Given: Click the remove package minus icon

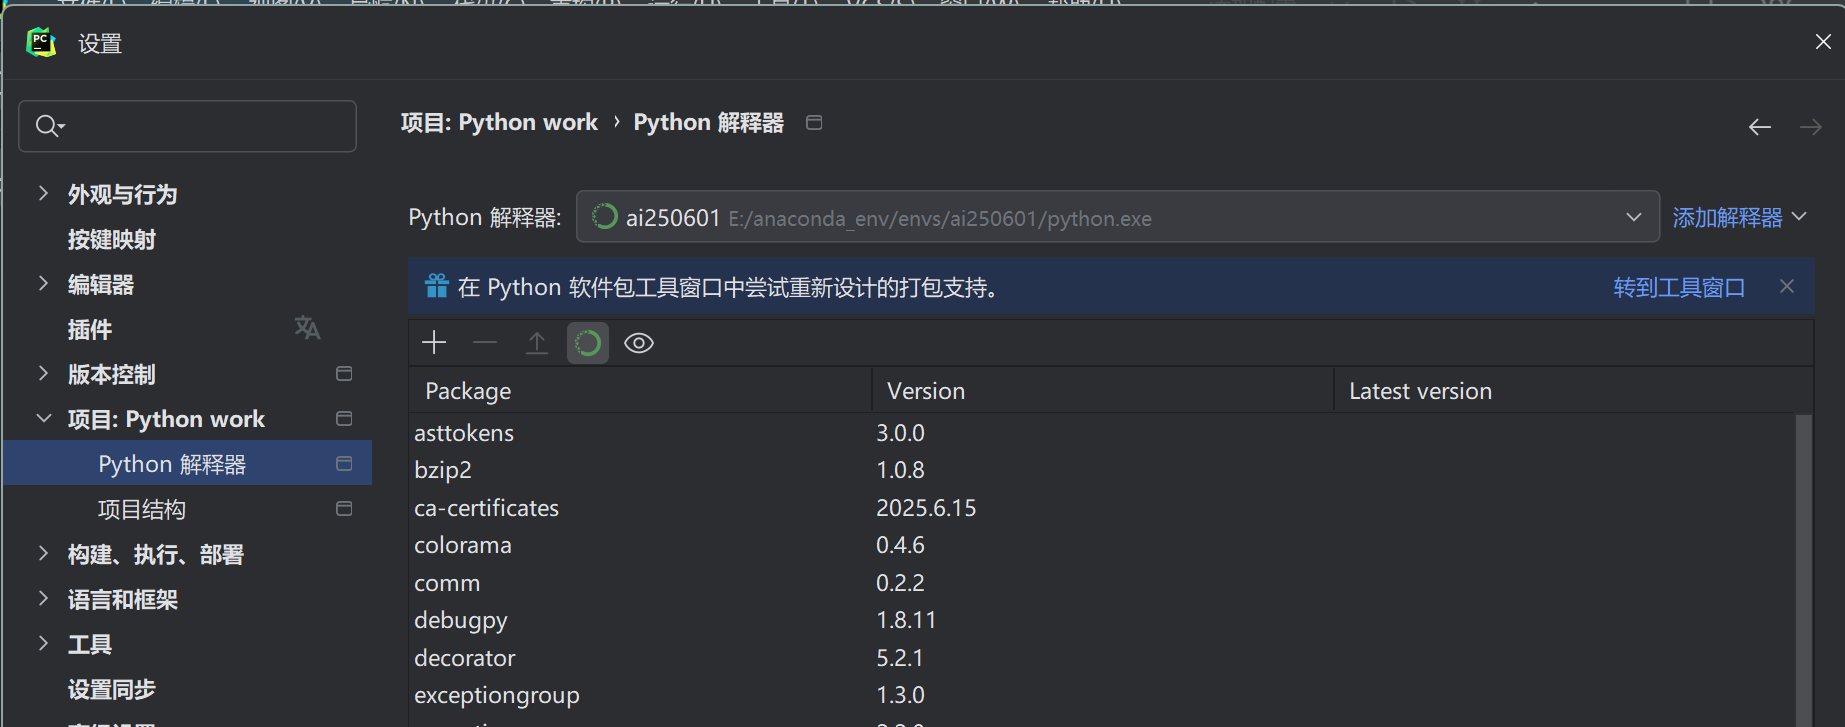Looking at the screenshot, I should point(485,343).
